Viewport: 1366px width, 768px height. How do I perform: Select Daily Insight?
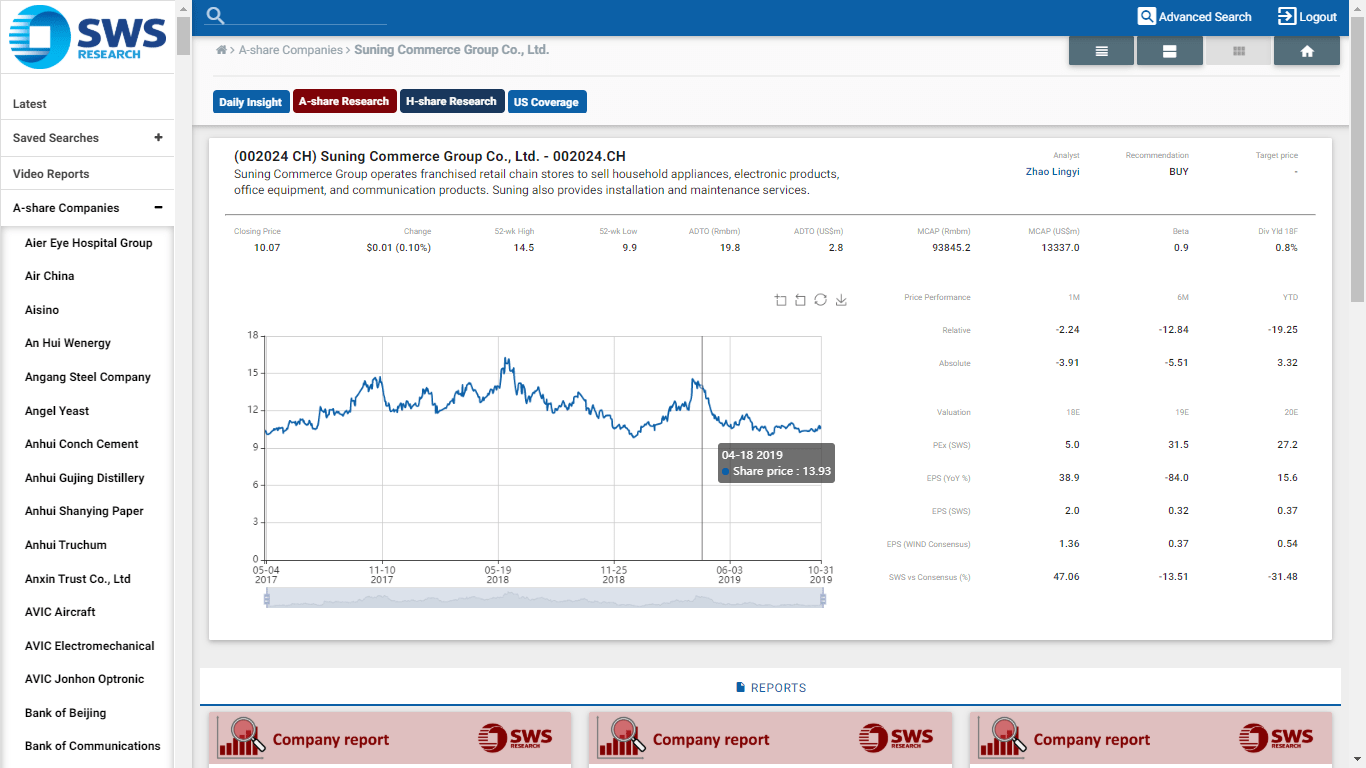tap(250, 101)
